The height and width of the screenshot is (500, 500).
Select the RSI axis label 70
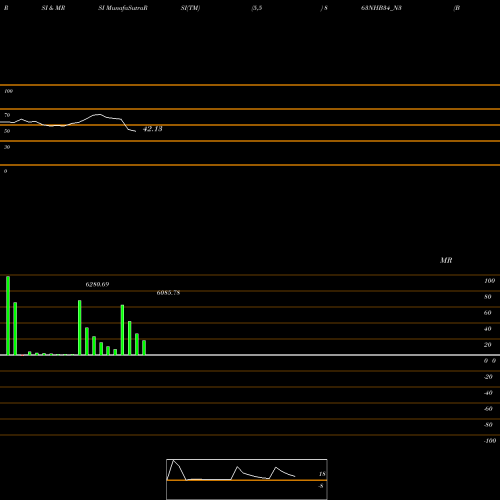[x=7, y=115]
